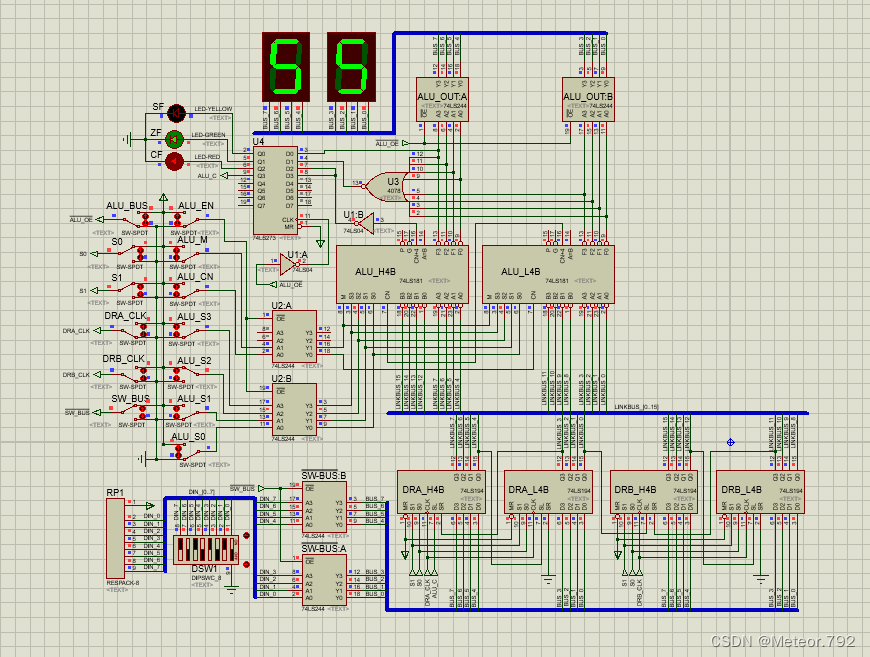Select the DRA_H4B 74LS194 shift register
The height and width of the screenshot is (657, 870).
tap(441, 492)
